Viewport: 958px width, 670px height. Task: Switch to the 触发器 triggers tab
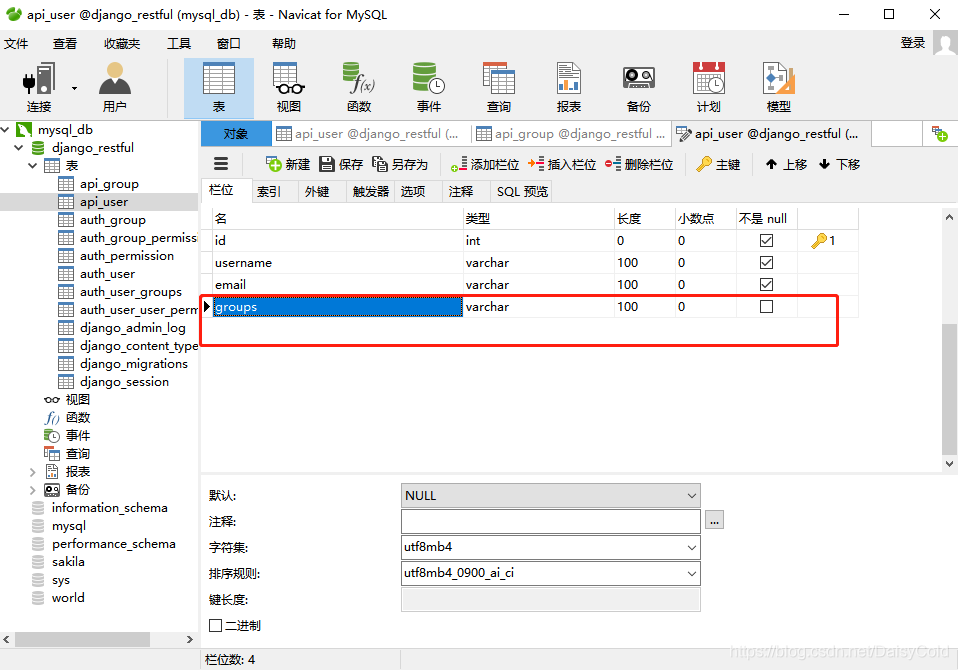click(x=370, y=192)
